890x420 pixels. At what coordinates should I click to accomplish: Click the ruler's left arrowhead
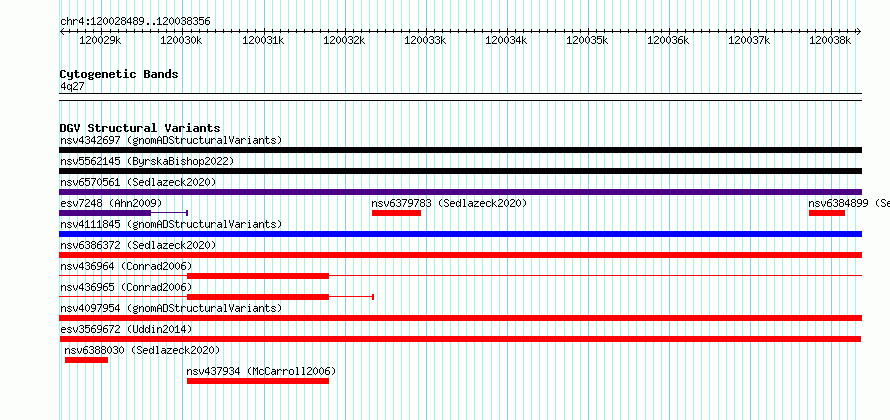62,31
